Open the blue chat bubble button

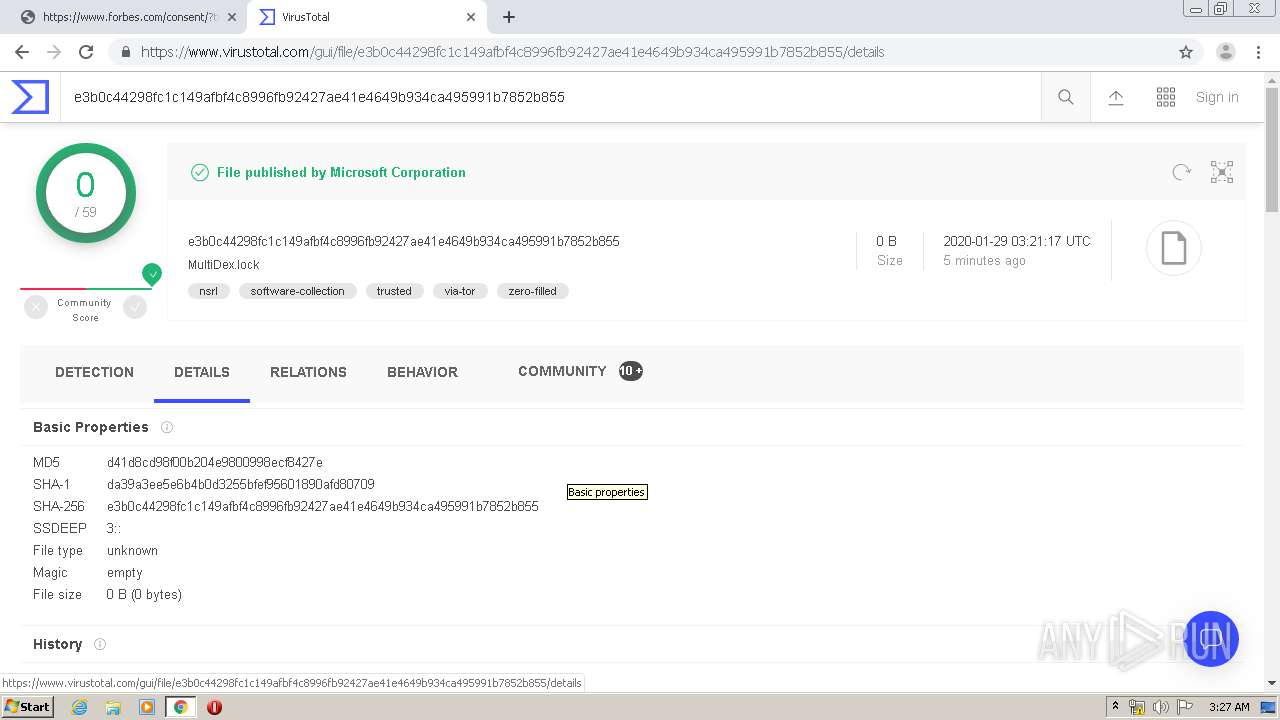point(1211,639)
